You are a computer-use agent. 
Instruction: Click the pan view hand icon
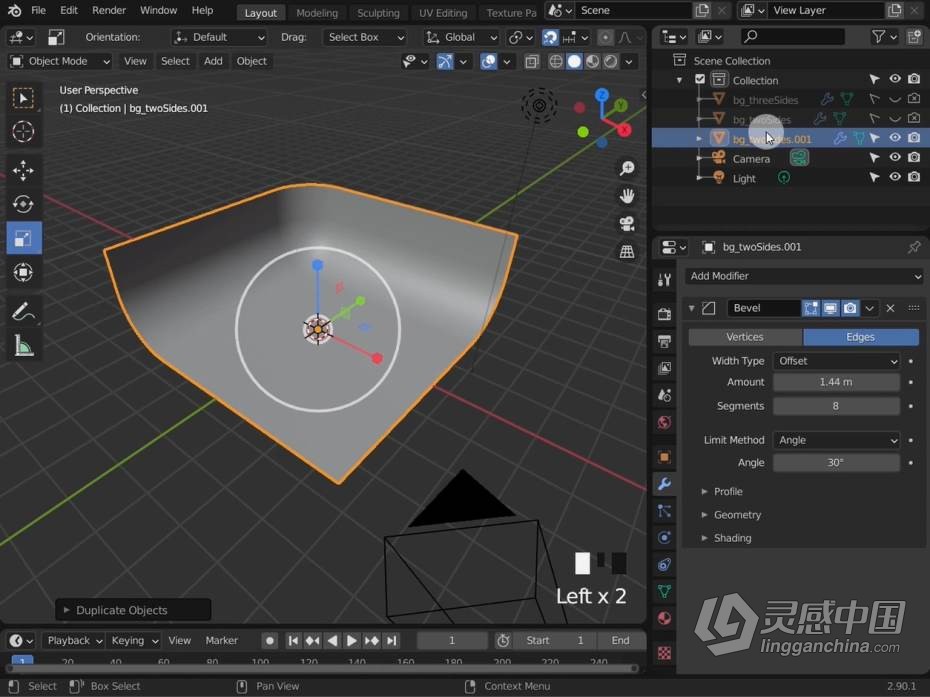coord(627,196)
